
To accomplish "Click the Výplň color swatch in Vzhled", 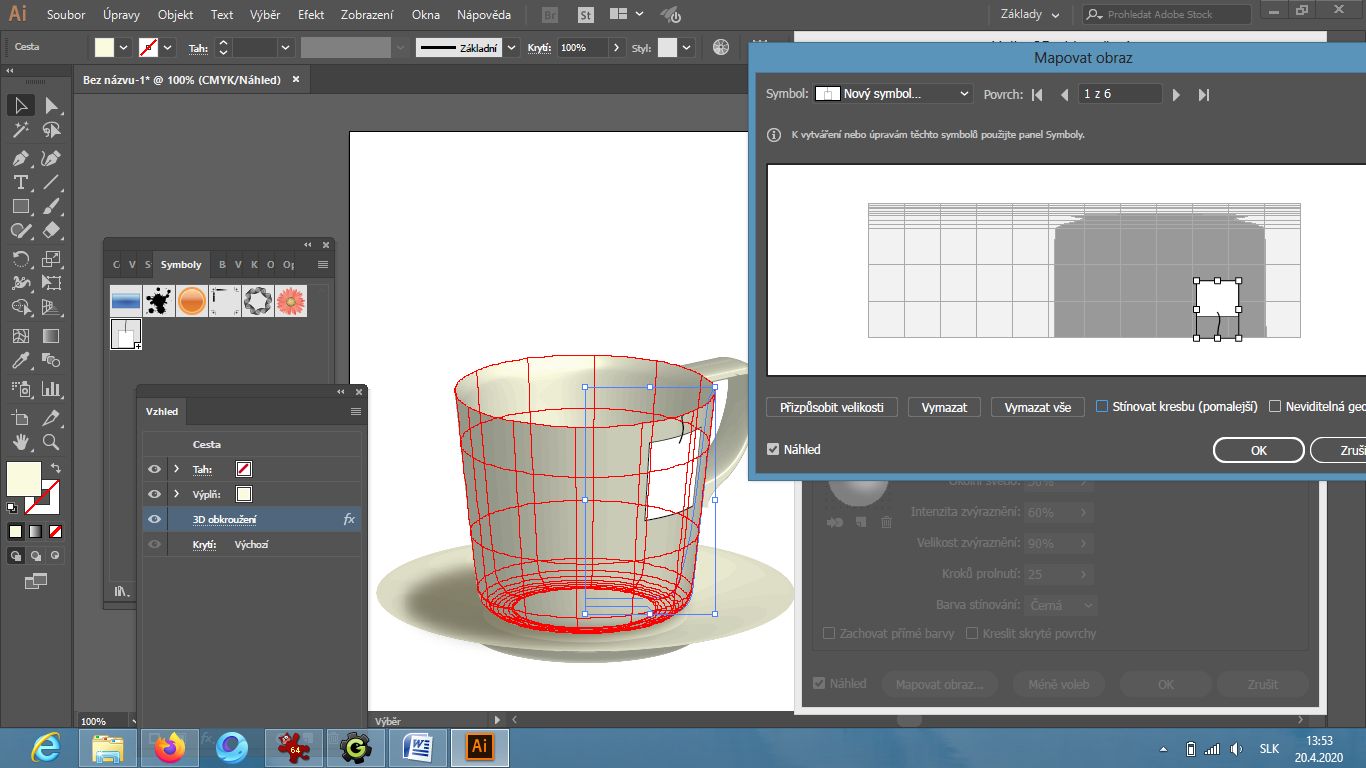I will [243, 494].
